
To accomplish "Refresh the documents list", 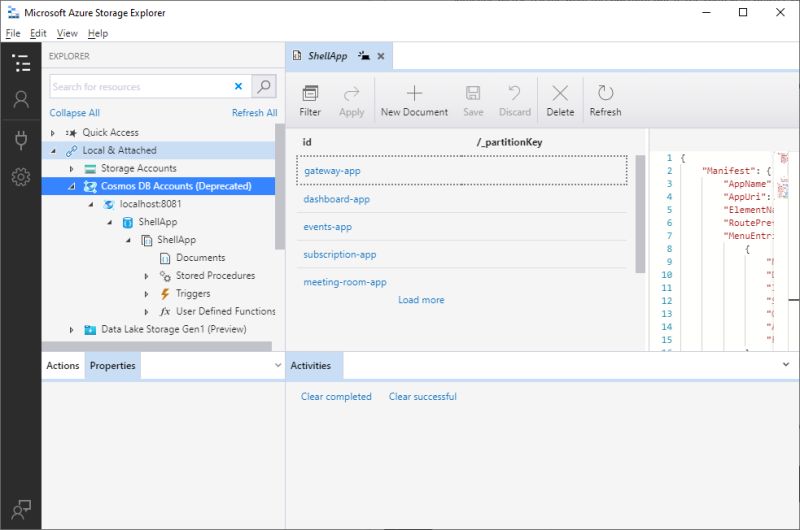I will point(606,101).
